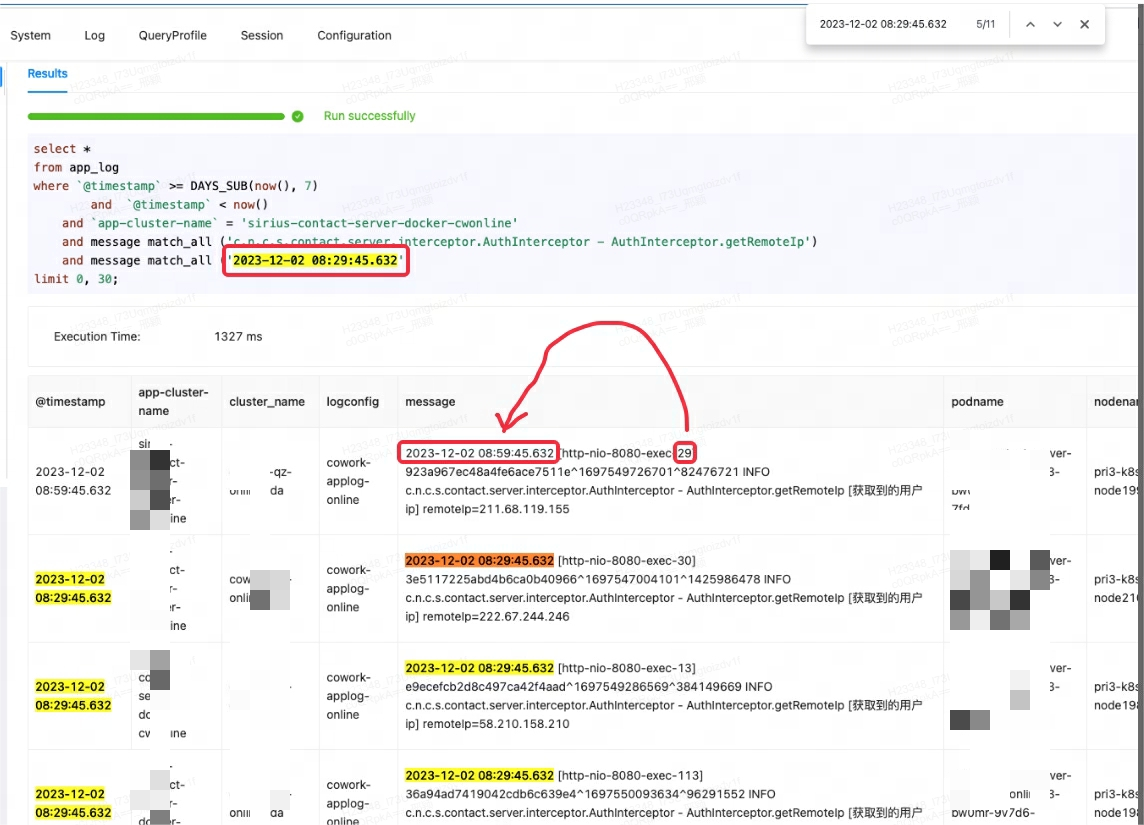Screen dimensions: 1144x825
Task: Open the QueryProfile tab
Action: [x=172, y=35]
